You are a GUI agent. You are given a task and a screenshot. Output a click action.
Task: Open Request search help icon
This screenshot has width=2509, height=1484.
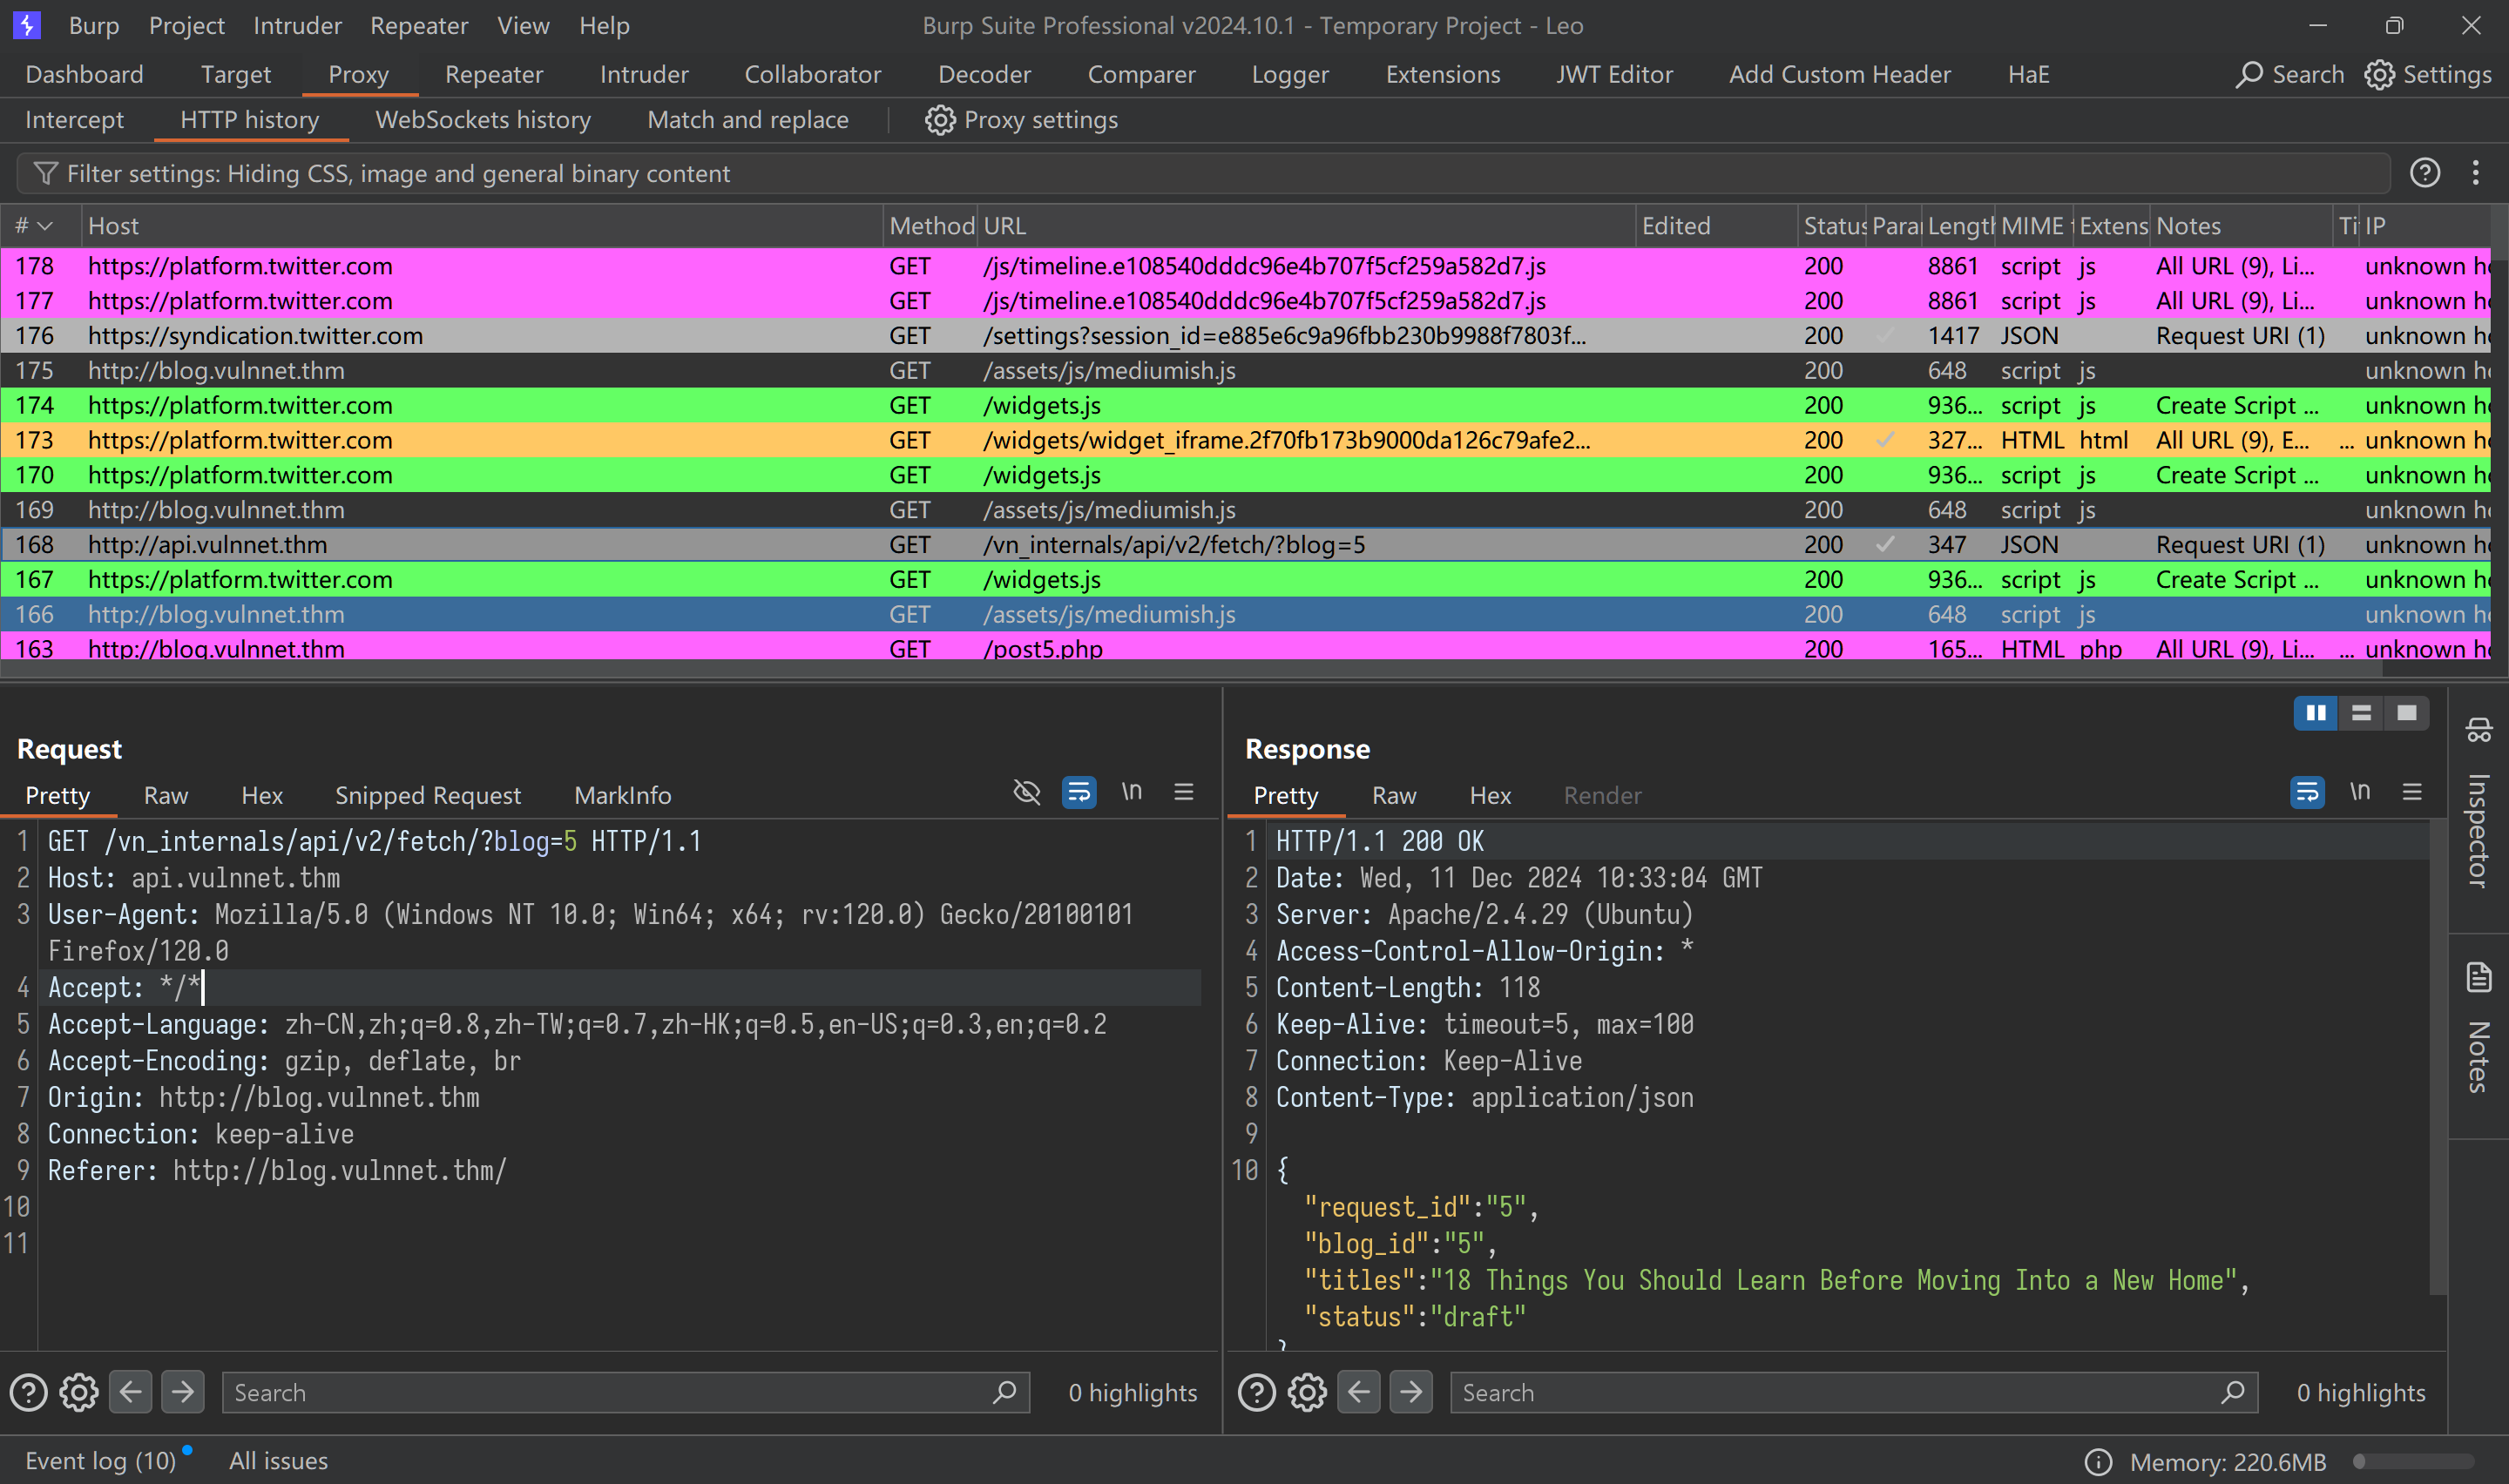click(28, 1392)
